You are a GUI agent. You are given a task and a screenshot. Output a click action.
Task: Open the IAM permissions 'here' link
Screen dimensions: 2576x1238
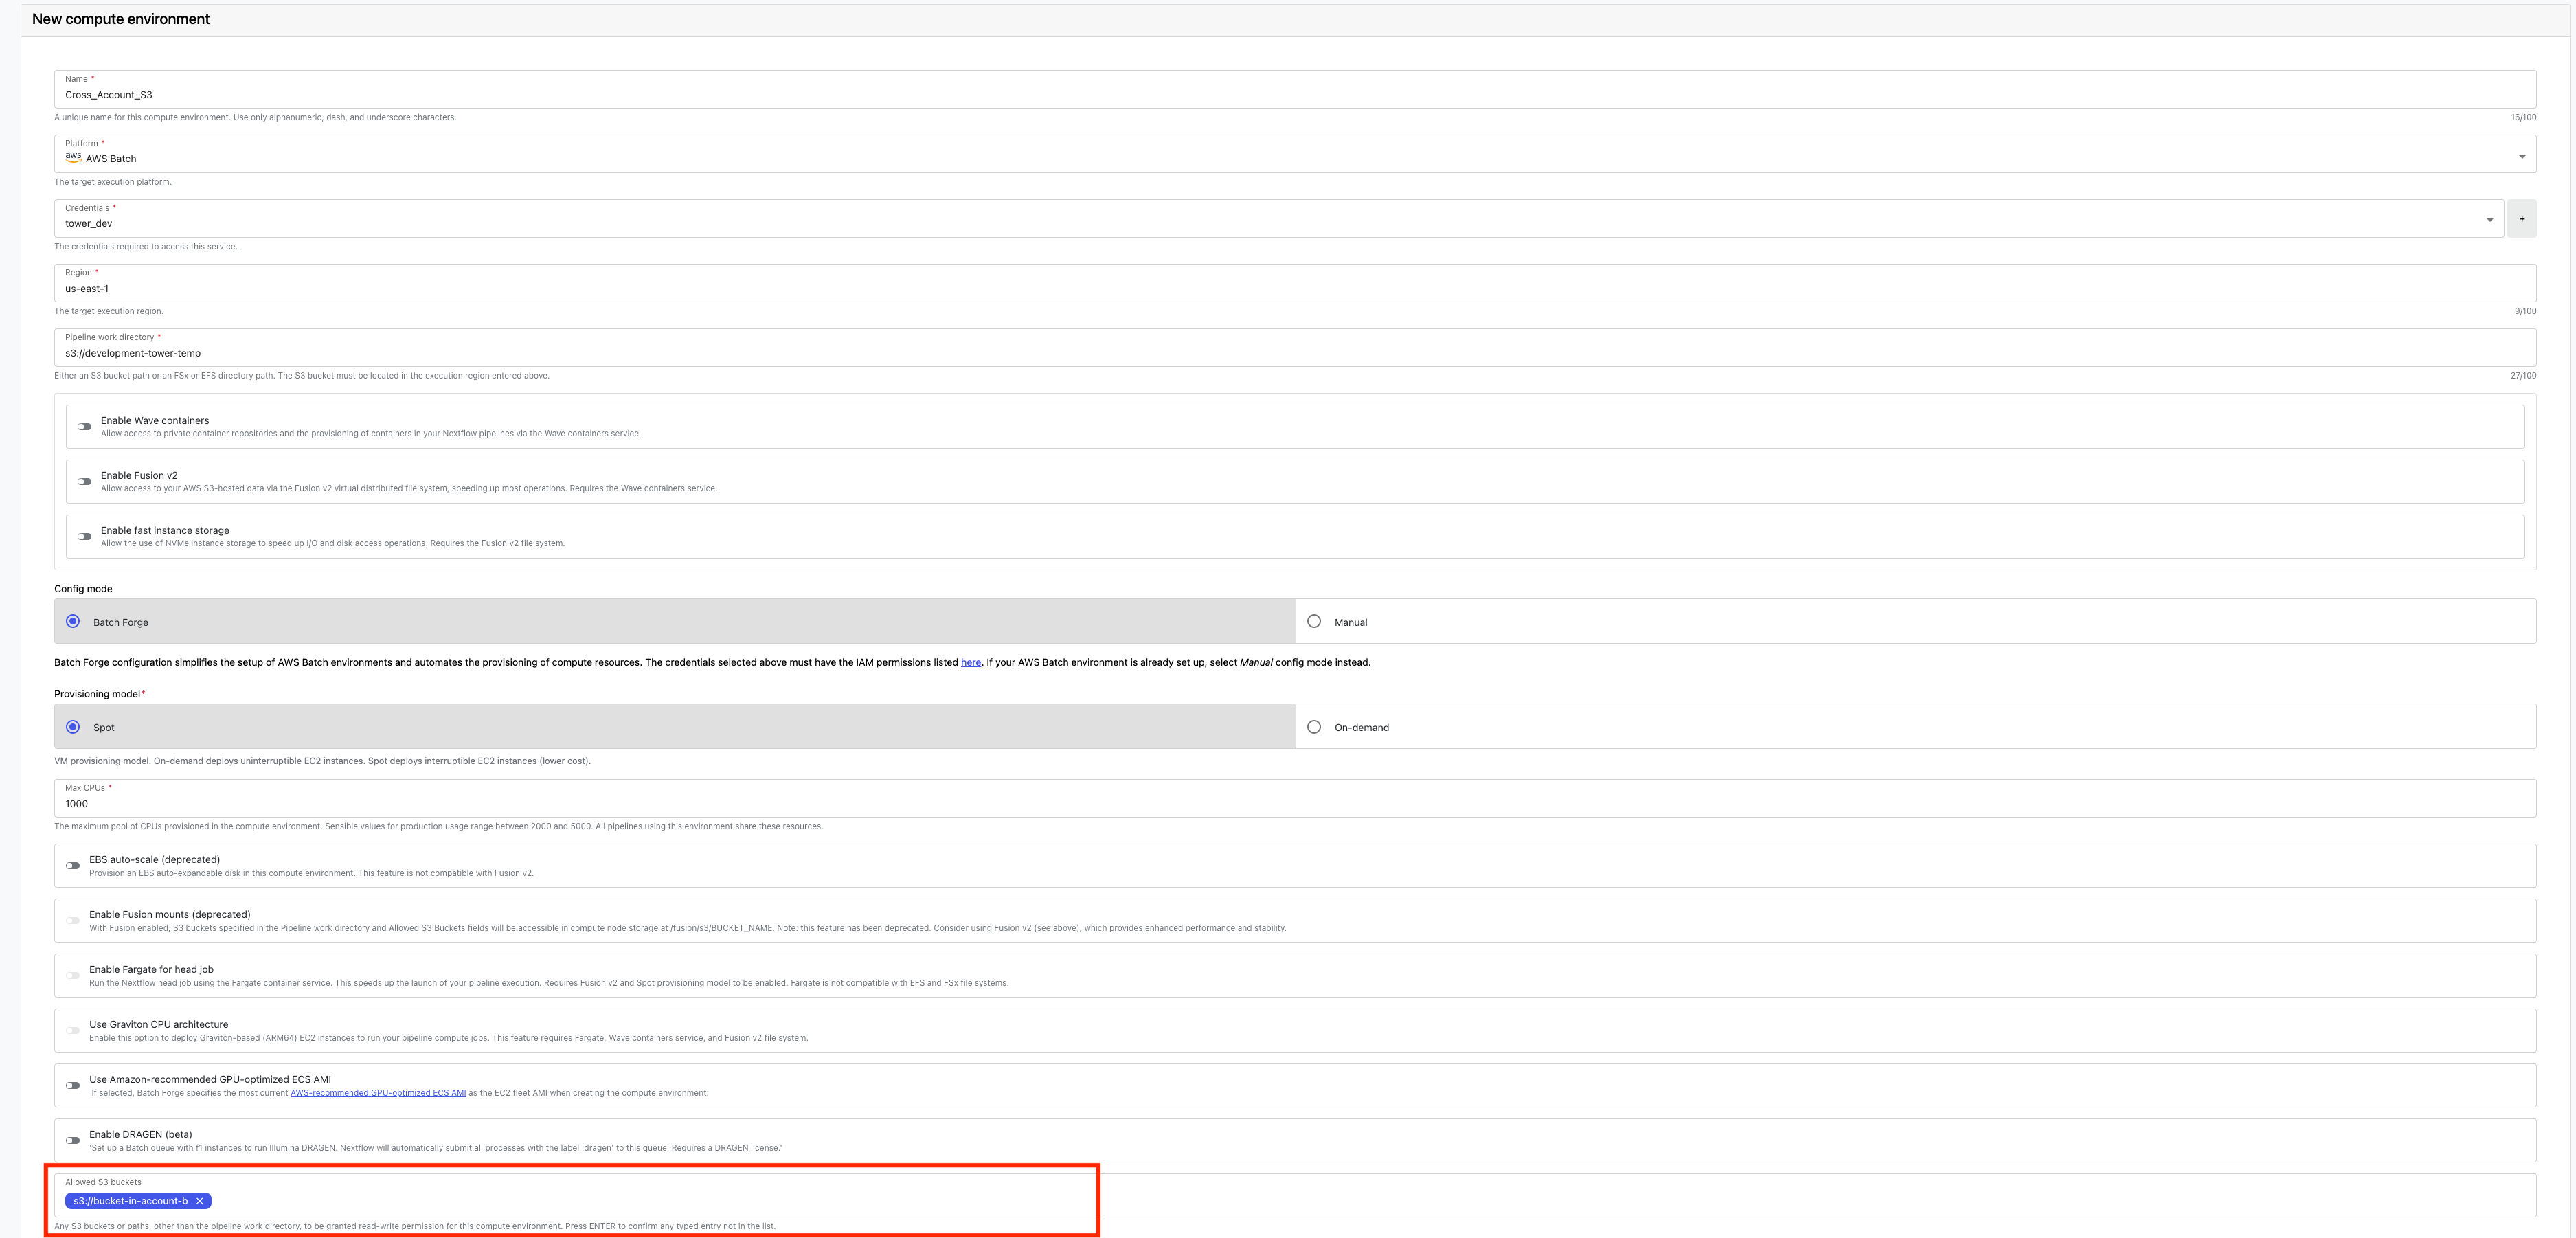[x=970, y=663]
